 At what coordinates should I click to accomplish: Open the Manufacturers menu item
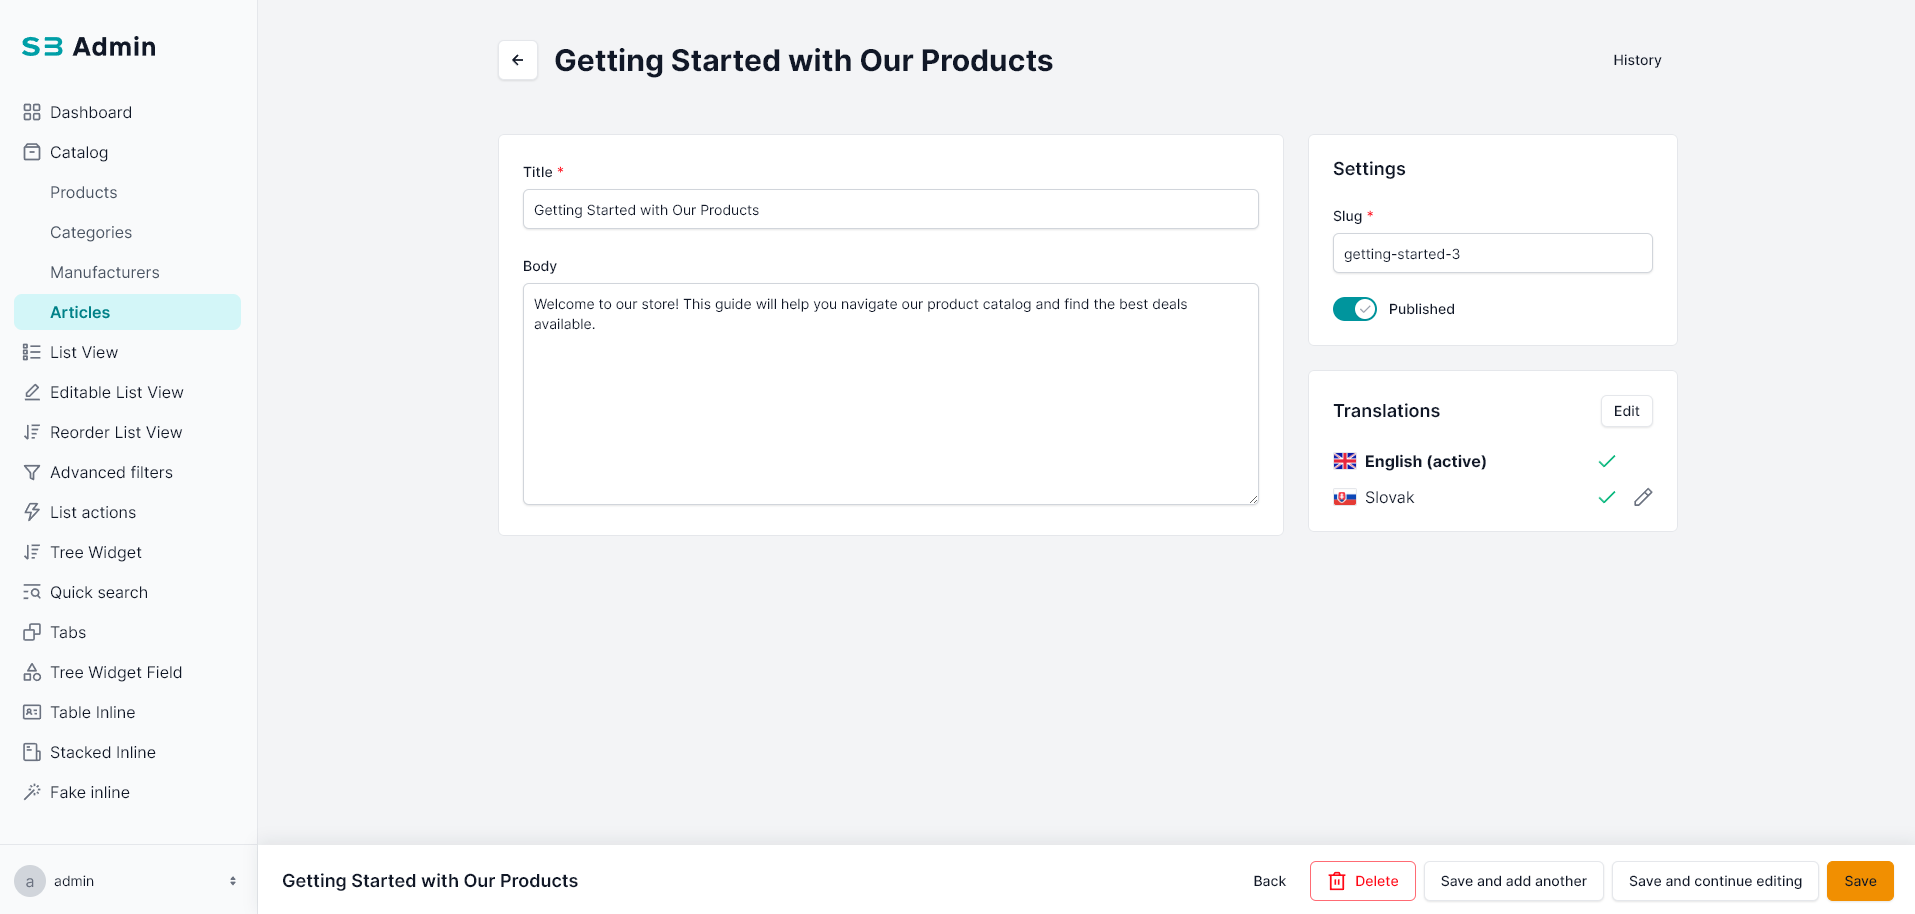(105, 272)
